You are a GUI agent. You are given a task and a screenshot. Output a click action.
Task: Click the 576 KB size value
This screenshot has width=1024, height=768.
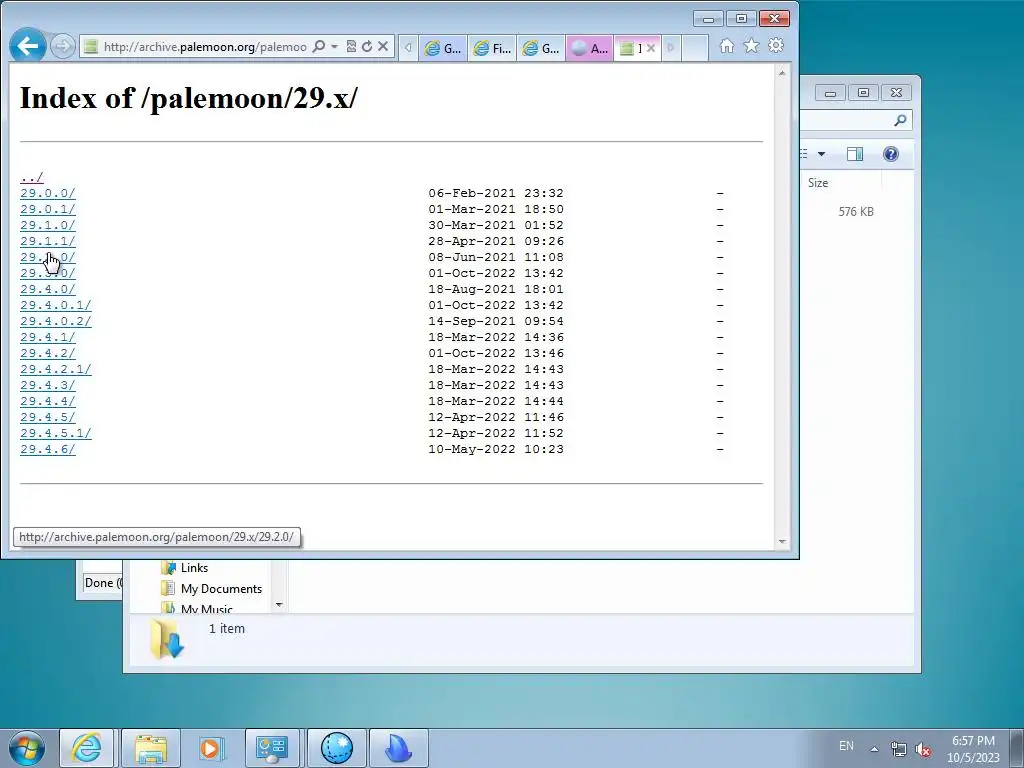pos(856,212)
